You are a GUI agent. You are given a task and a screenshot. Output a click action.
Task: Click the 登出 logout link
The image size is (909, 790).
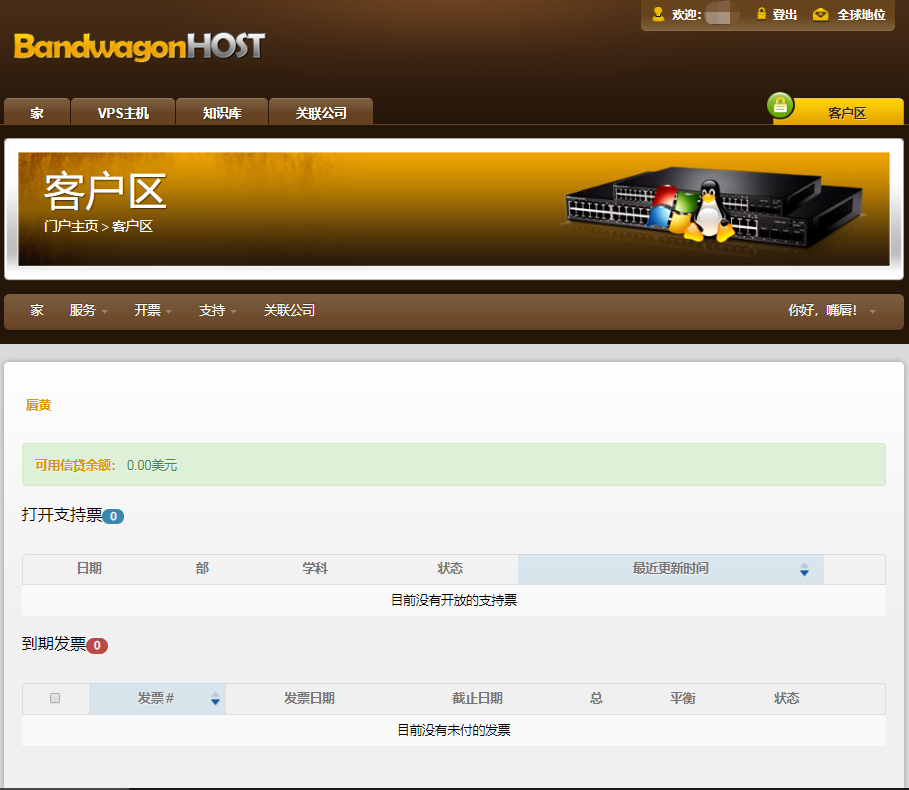pos(785,15)
